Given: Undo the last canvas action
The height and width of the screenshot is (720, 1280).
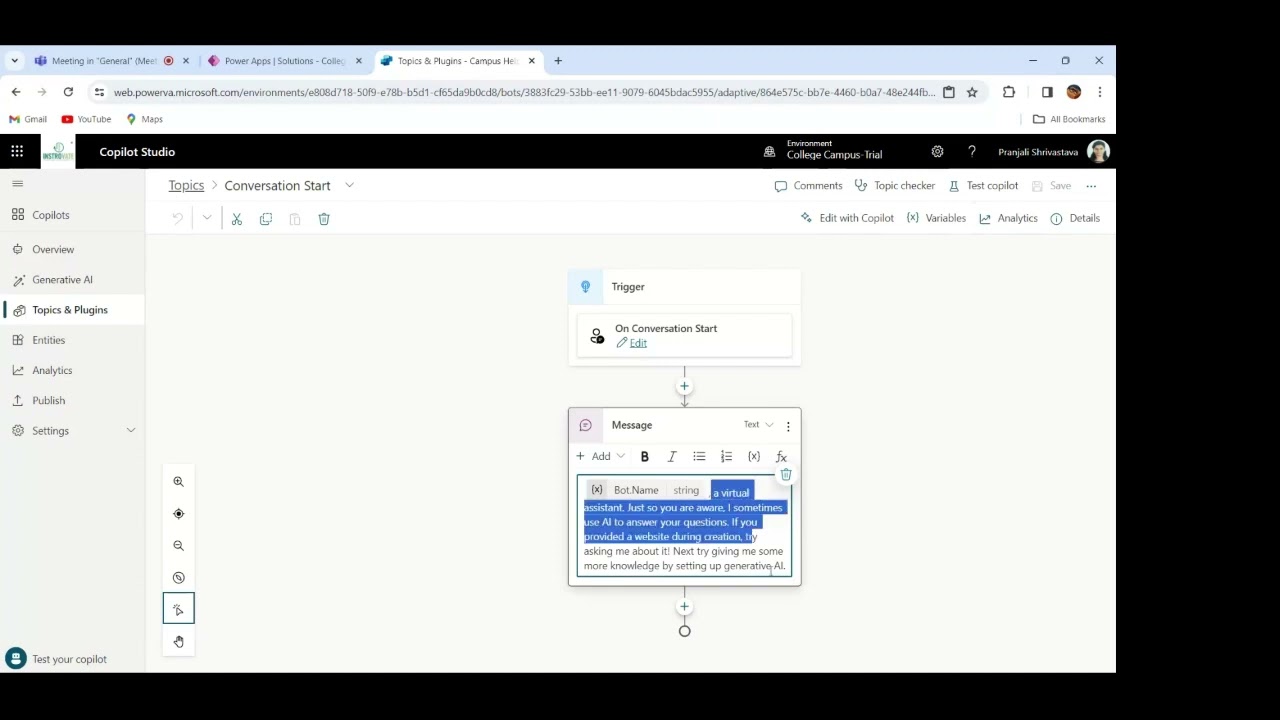Looking at the screenshot, I should [178, 219].
